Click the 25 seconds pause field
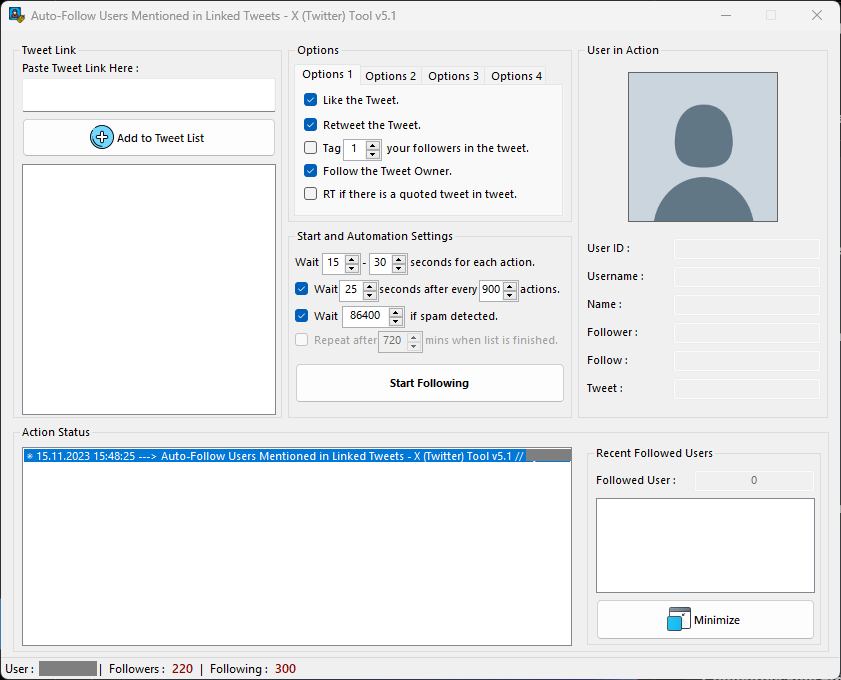The width and height of the screenshot is (841, 680). pos(352,290)
